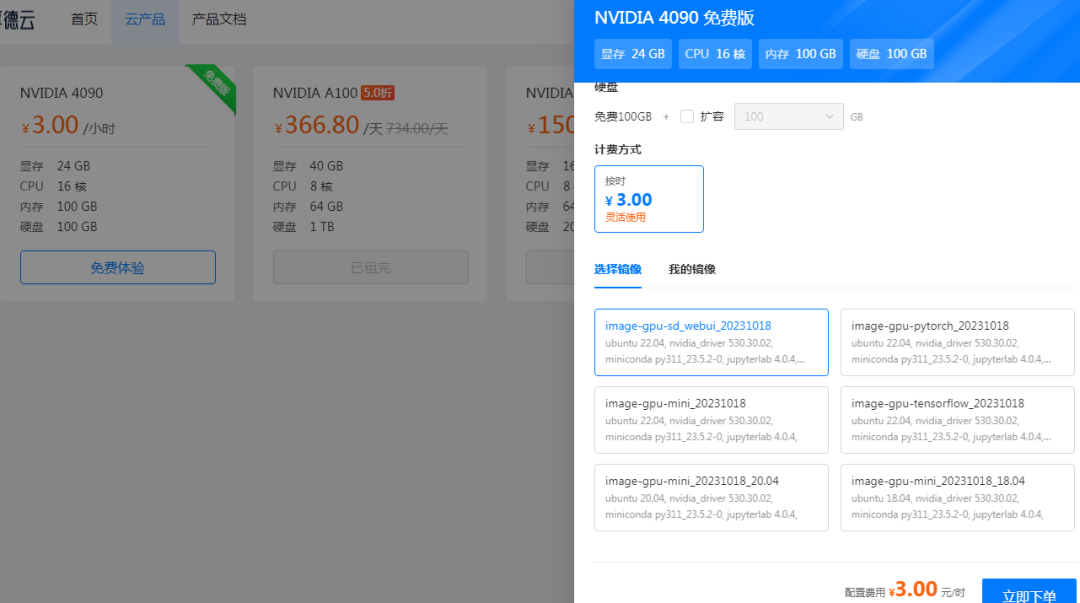Switch to the 我的镜像 tab
This screenshot has height=603, width=1080.
[692, 269]
